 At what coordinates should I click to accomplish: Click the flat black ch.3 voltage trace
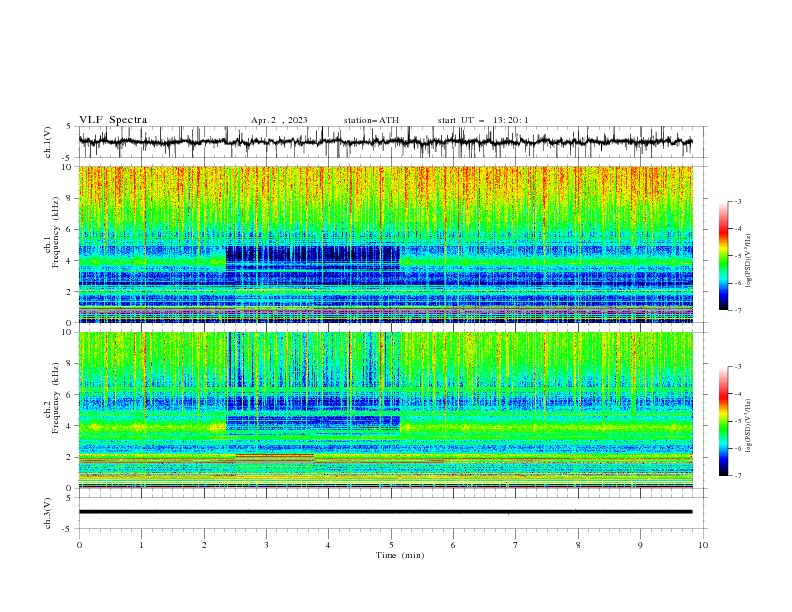coord(385,512)
